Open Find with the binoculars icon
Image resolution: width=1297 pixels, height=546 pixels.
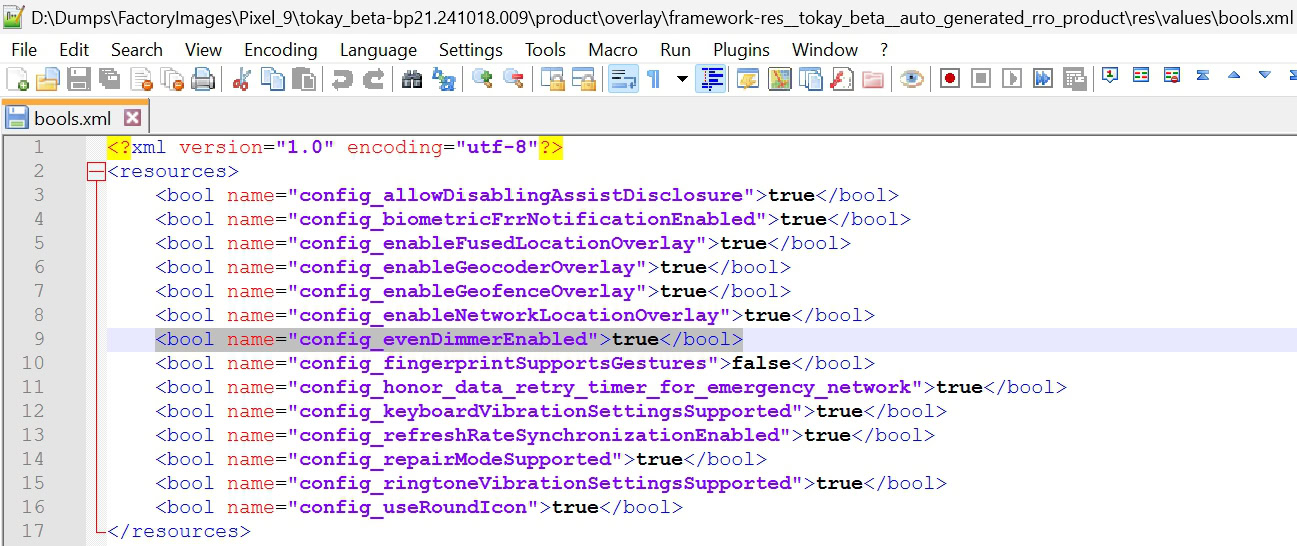coord(412,80)
